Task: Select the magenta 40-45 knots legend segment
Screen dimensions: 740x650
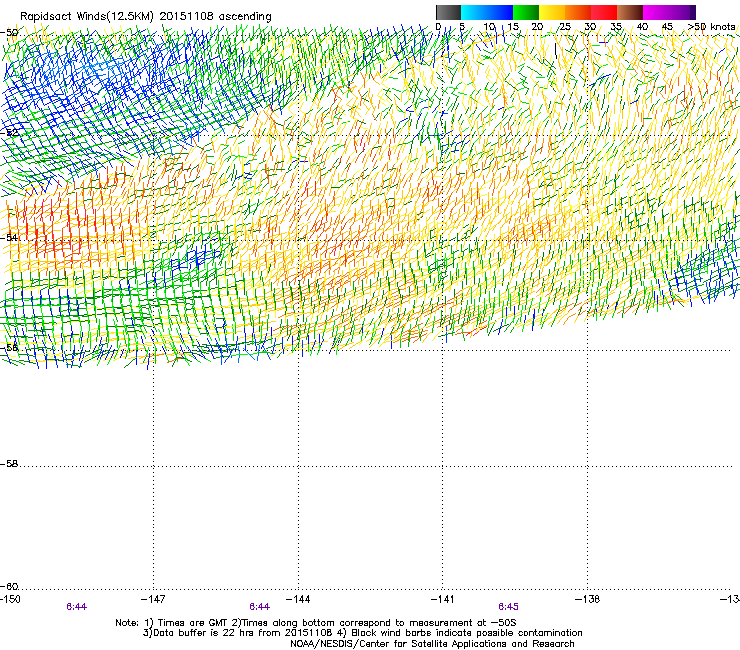Action: 656,12
